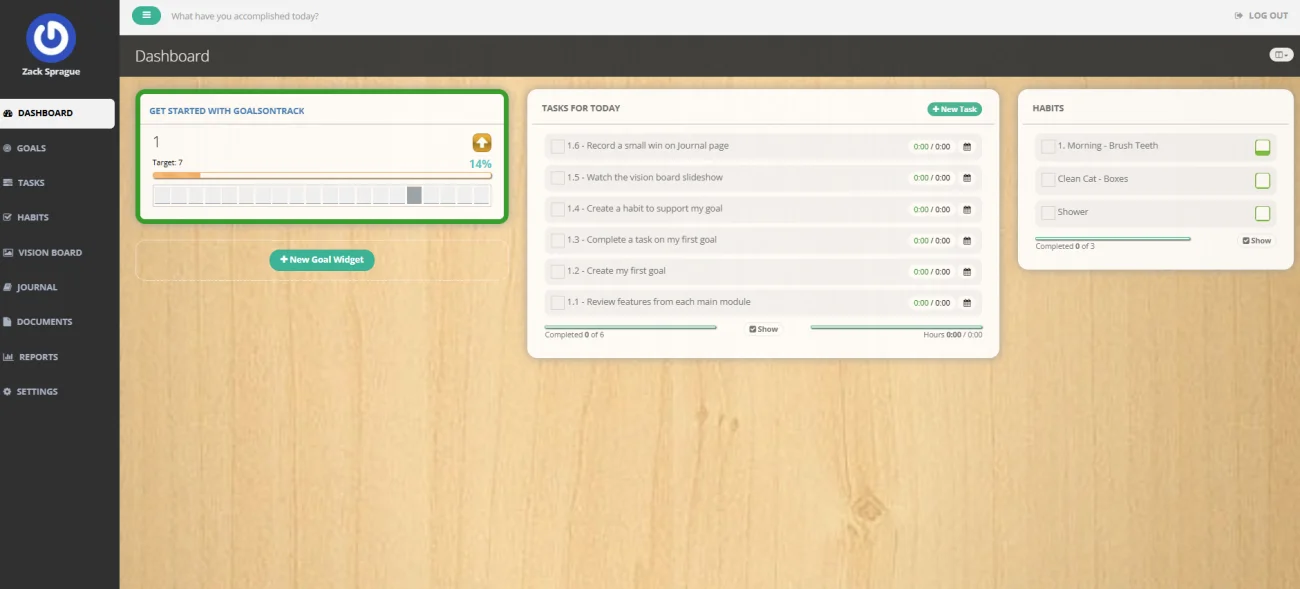1300x589 pixels.
Task: Open the green hamburger menu button
Action: pos(146,15)
